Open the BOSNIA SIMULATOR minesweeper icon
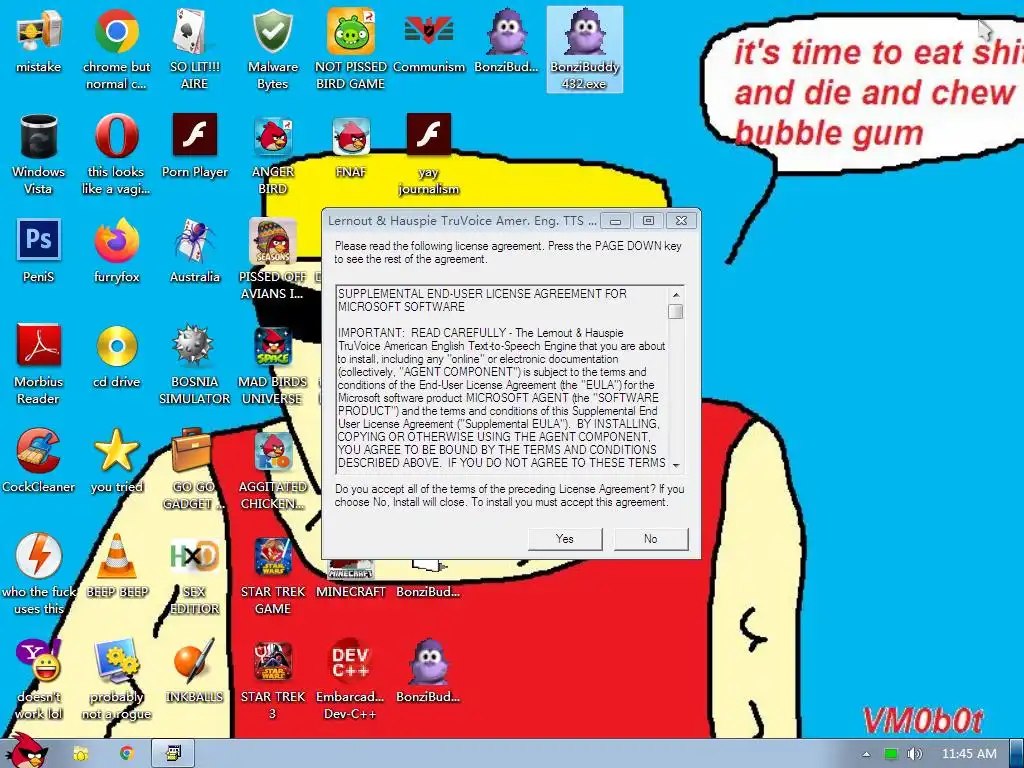1024x768 pixels. coord(195,364)
